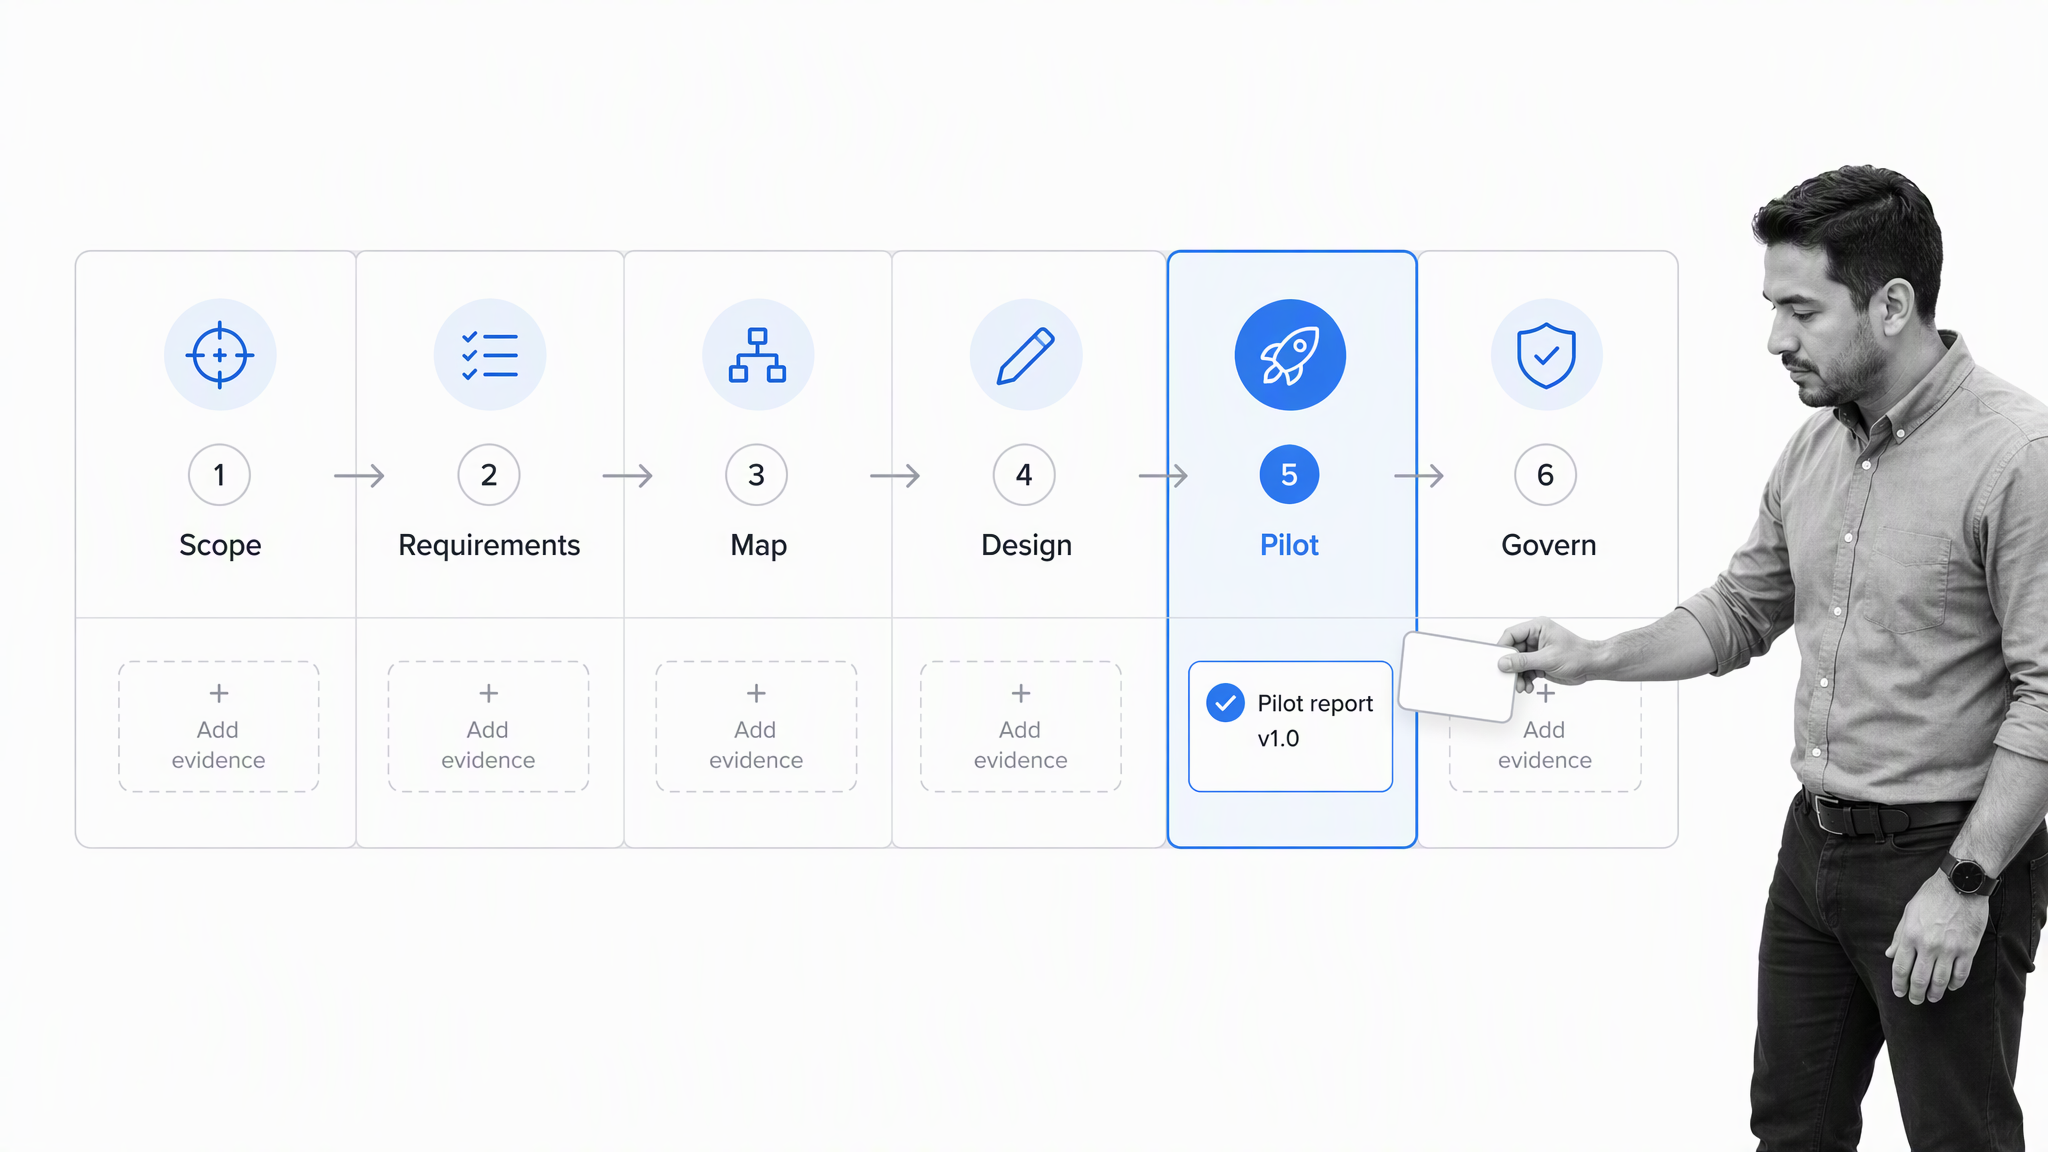The image size is (2048, 1152).
Task: Click the plus icon under Scope
Action: (219, 693)
